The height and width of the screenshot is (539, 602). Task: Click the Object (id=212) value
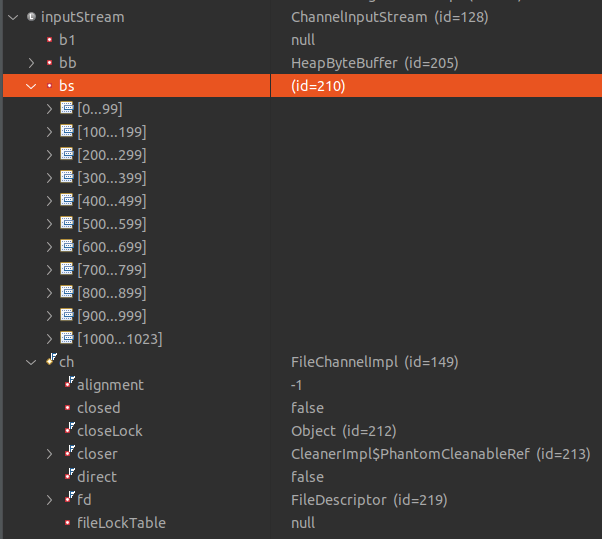tap(344, 431)
